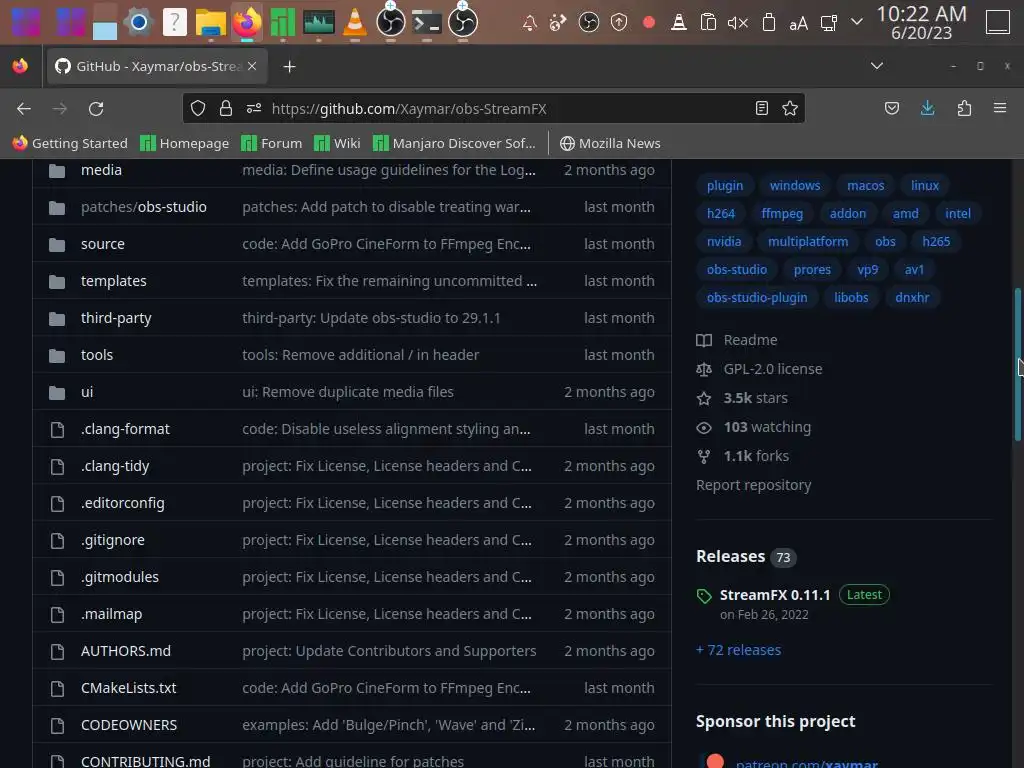Click the page vertical scrollbar
This screenshot has width=1024, height=768.
click(1017, 365)
